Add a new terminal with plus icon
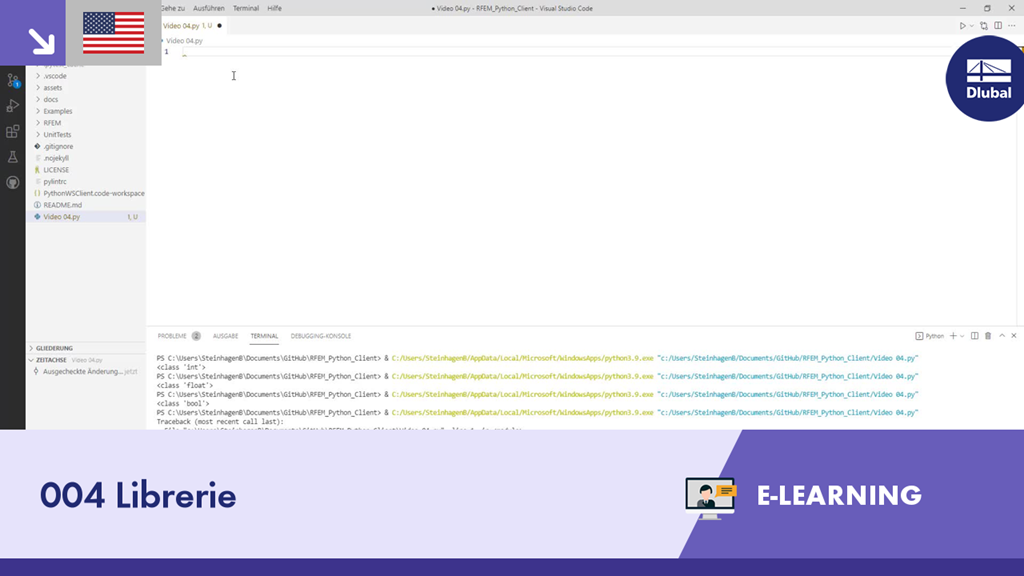The width and height of the screenshot is (1024, 576). [x=953, y=336]
